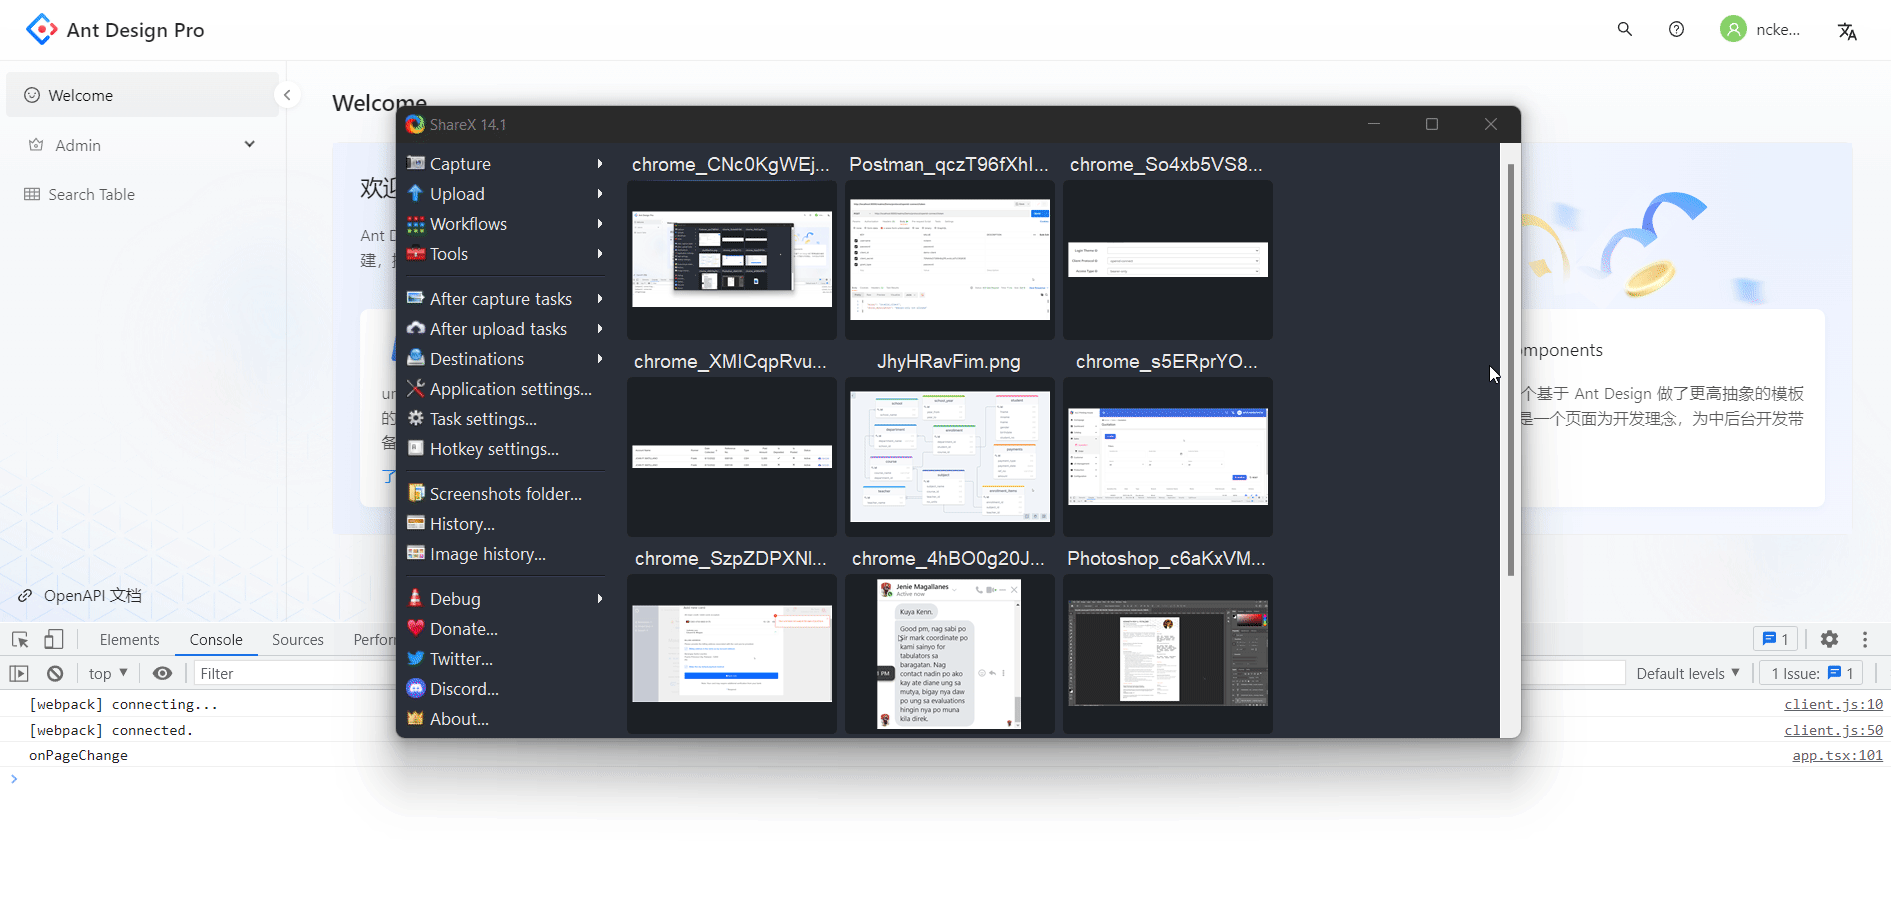
Task: Switch to the DevTools Sources tab
Action: [x=298, y=640]
